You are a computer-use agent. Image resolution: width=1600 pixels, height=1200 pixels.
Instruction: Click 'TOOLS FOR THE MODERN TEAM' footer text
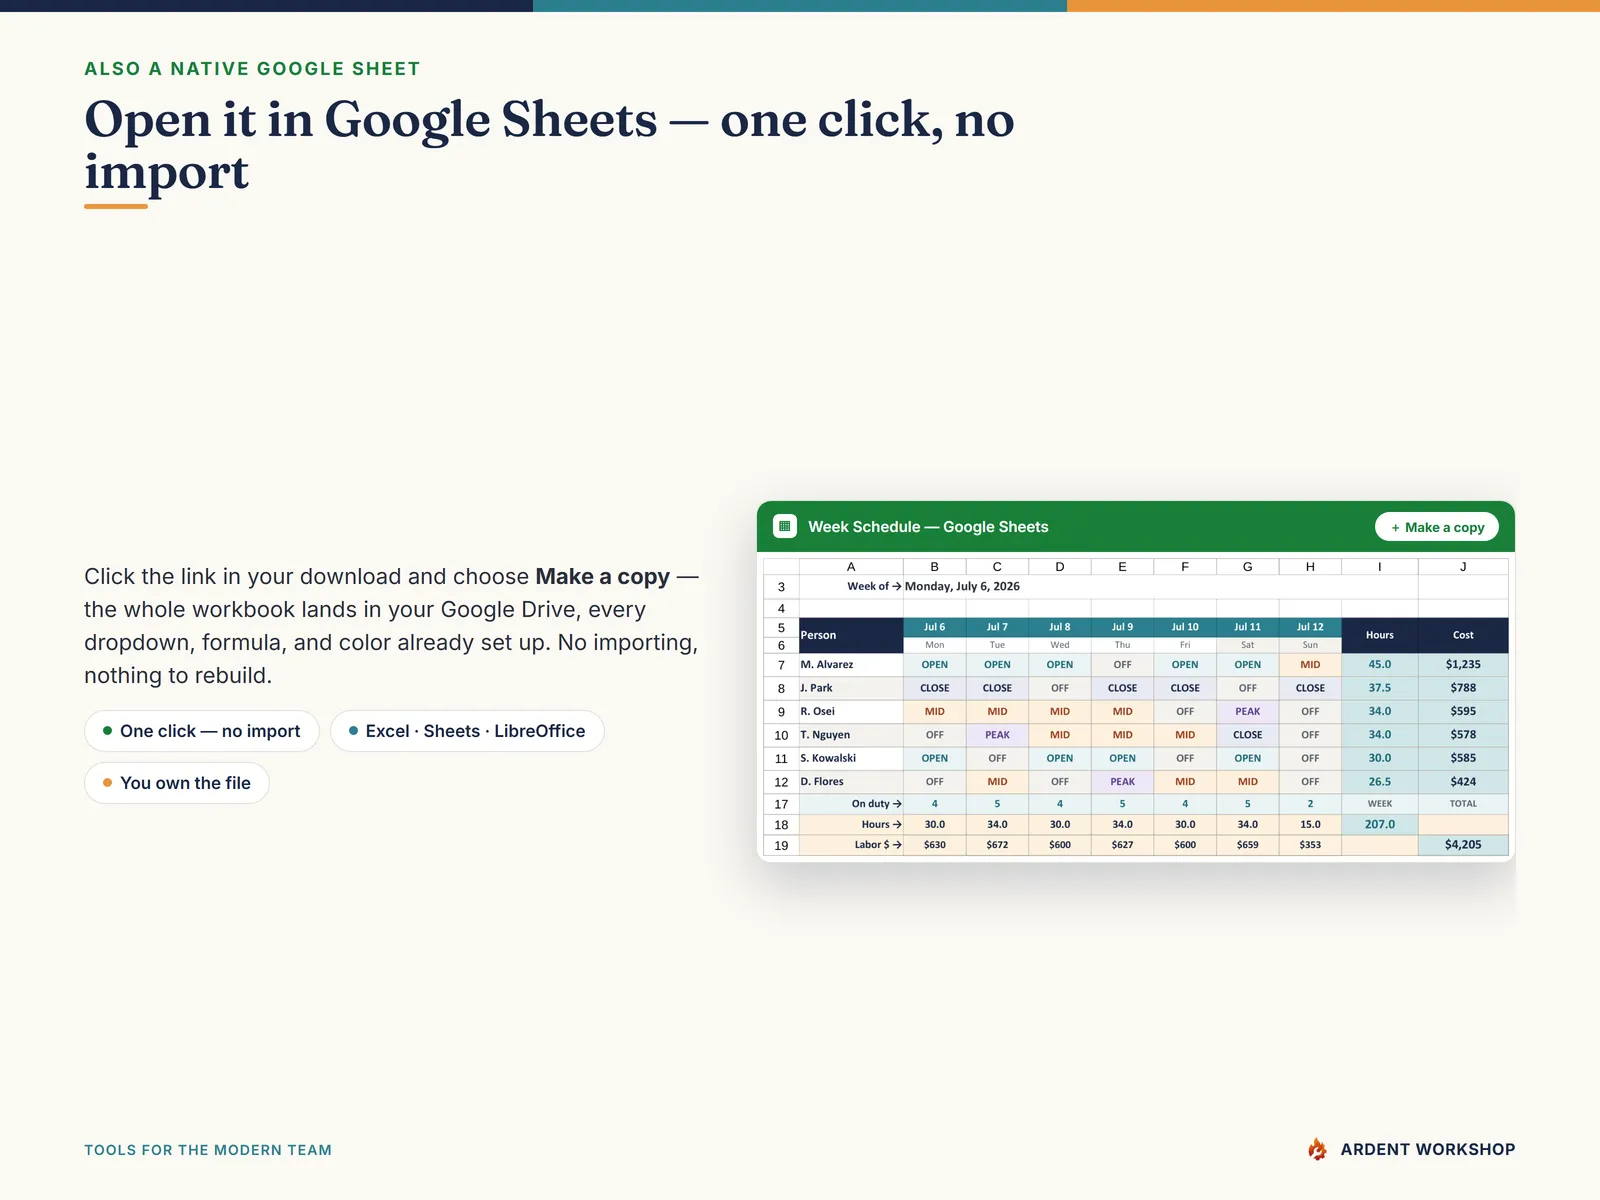coord(208,1150)
